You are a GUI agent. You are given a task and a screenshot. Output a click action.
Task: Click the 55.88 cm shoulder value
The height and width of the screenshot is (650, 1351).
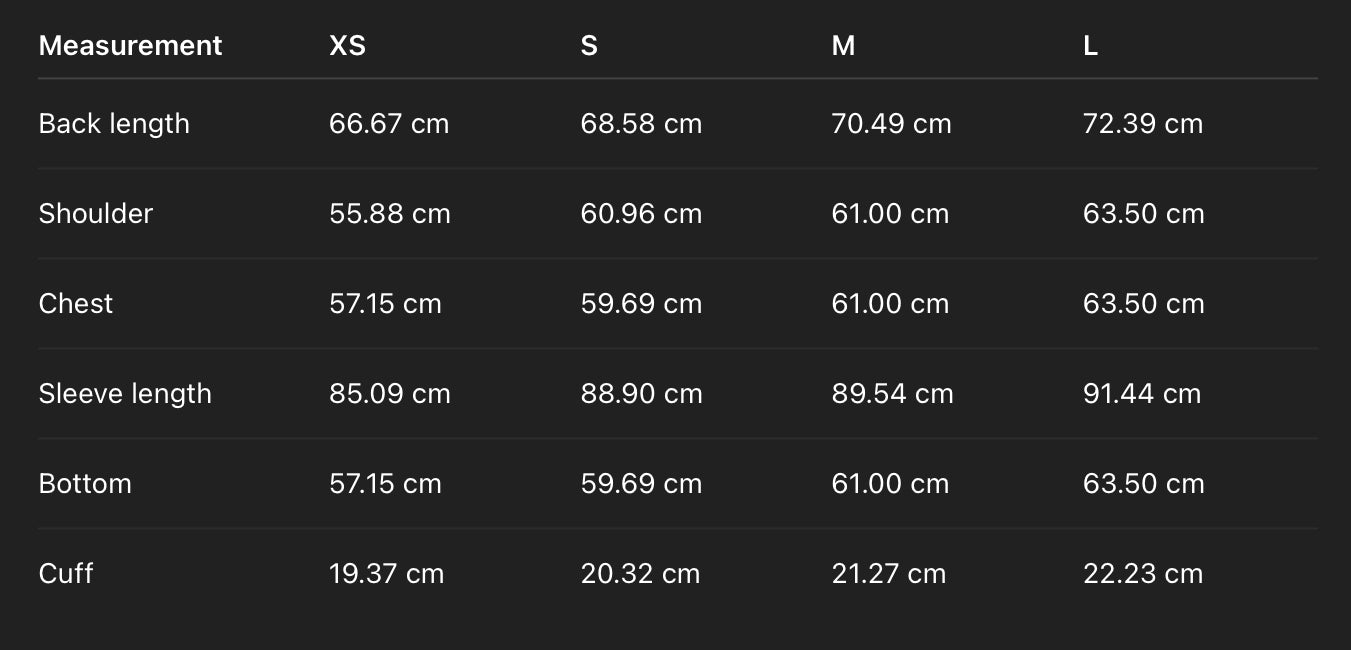point(390,214)
